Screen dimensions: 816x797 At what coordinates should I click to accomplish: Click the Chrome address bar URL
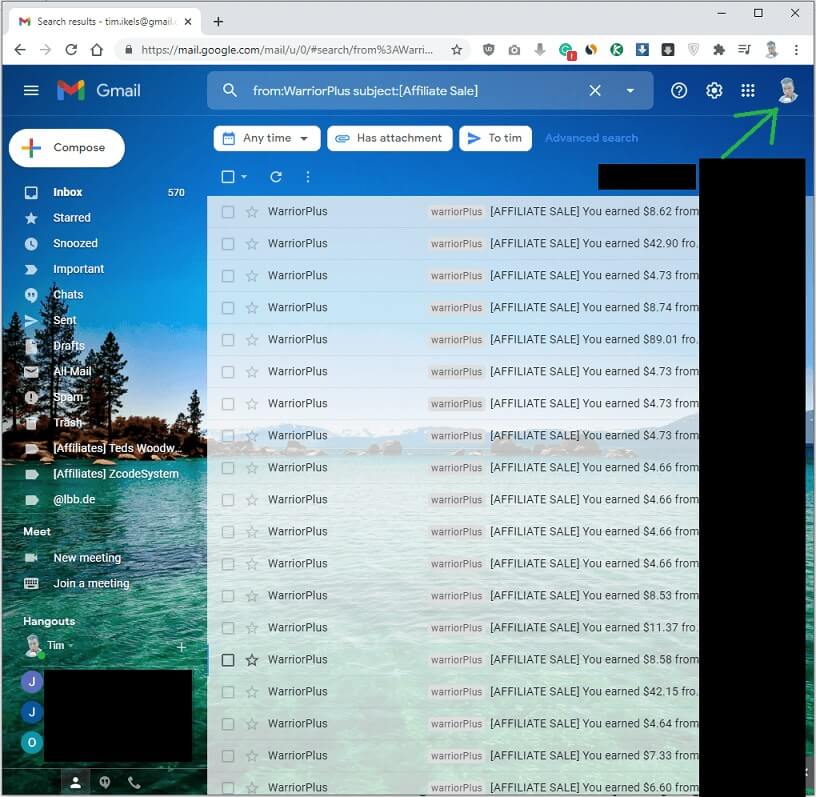click(287, 50)
